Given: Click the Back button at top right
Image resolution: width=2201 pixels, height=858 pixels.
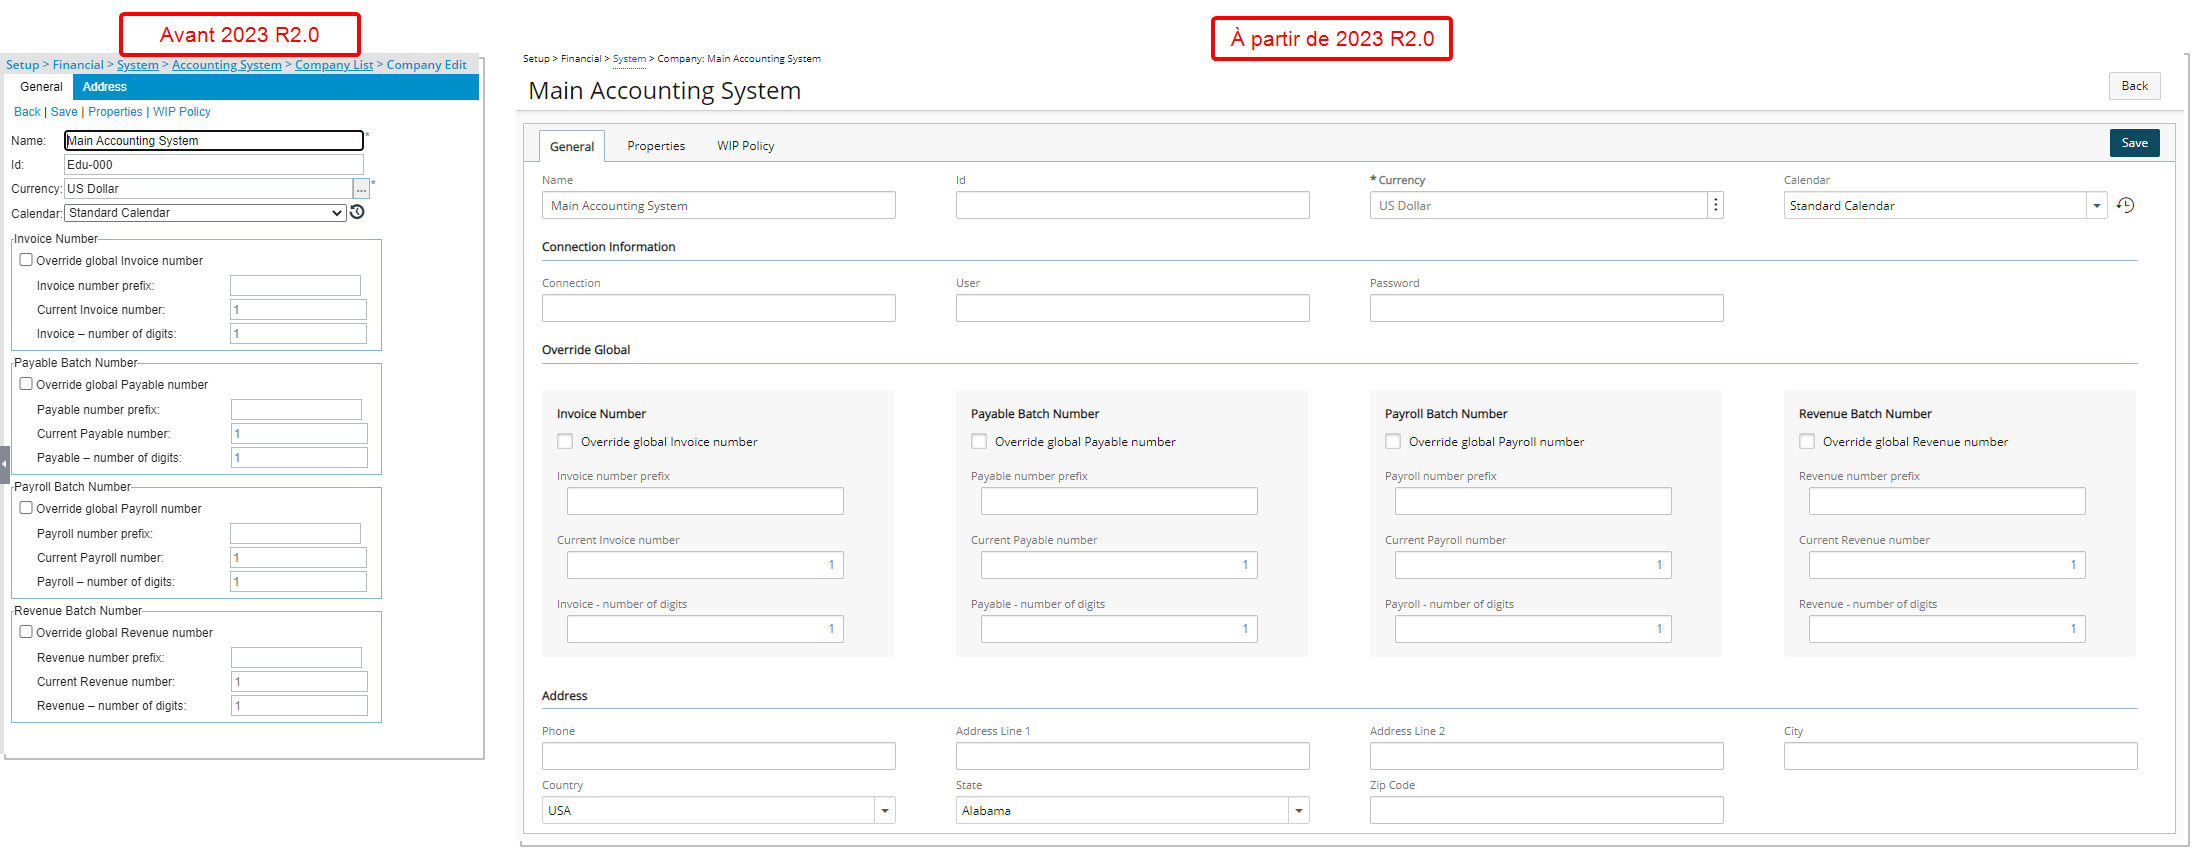Looking at the screenshot, I should tap(2135, 86).
